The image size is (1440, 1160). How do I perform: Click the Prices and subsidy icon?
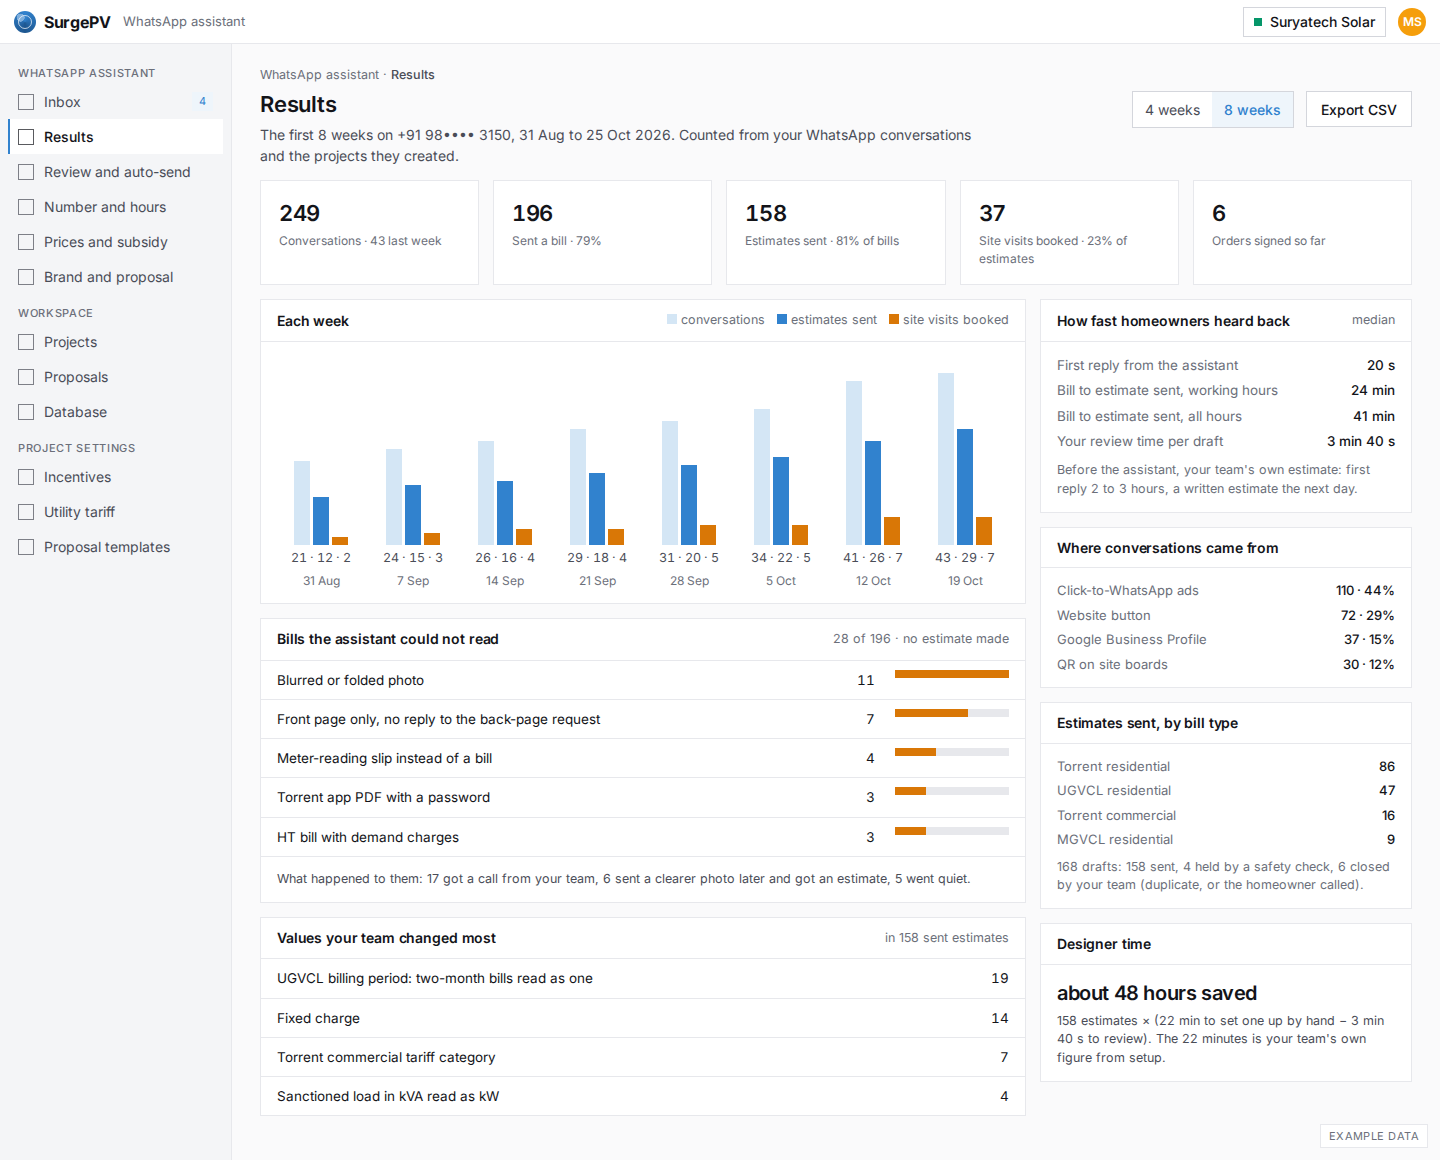[x=26, y=242]
